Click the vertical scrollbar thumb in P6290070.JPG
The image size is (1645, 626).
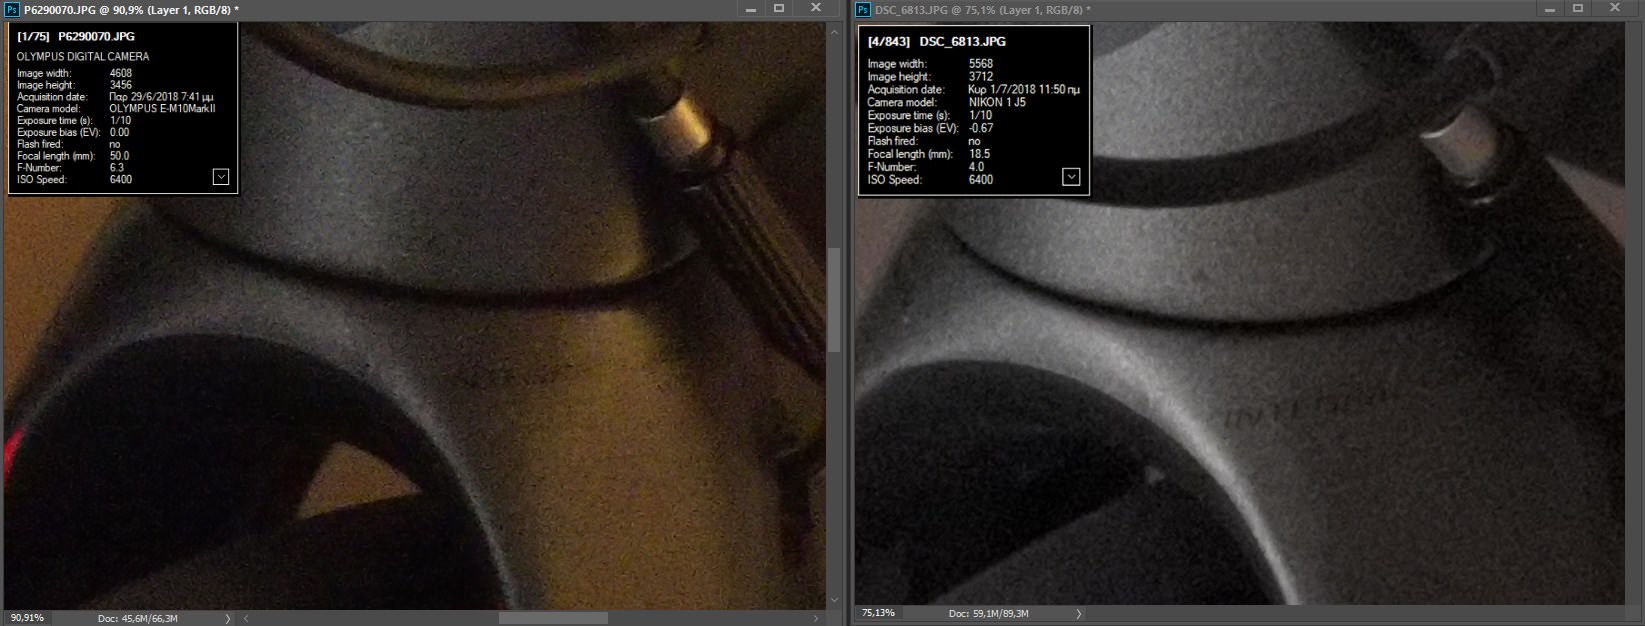[834, 299]
